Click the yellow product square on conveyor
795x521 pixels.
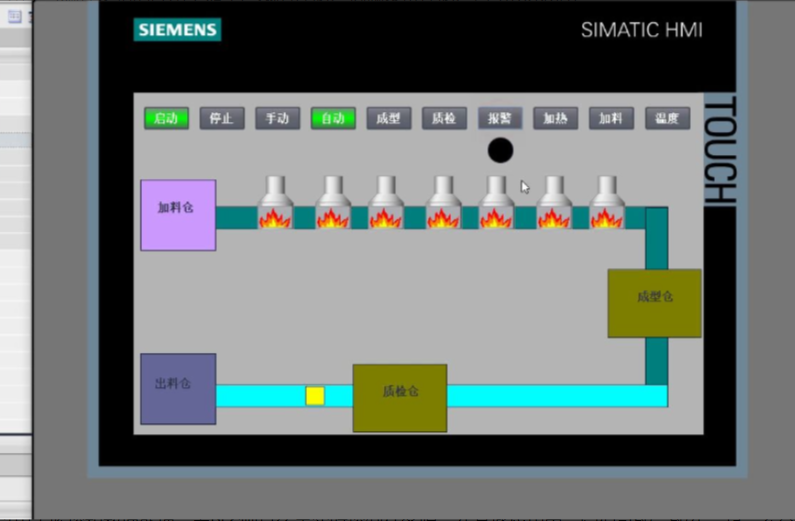pyautogui.click(x=315, y=396)
